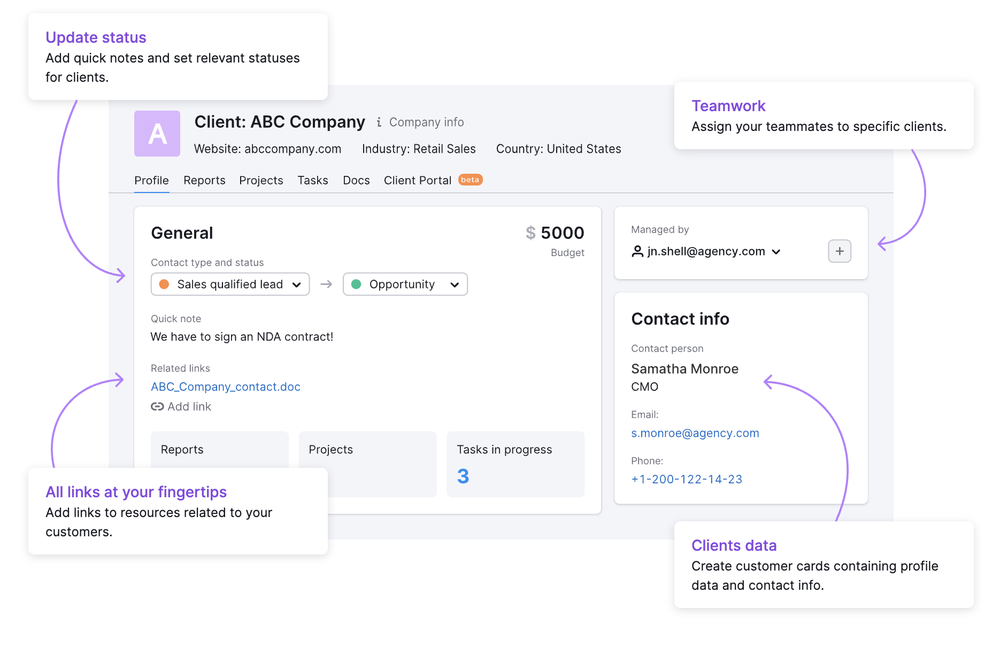
Task: Click the arrow between the status dropdowns
Action: [x=325, y=284]
